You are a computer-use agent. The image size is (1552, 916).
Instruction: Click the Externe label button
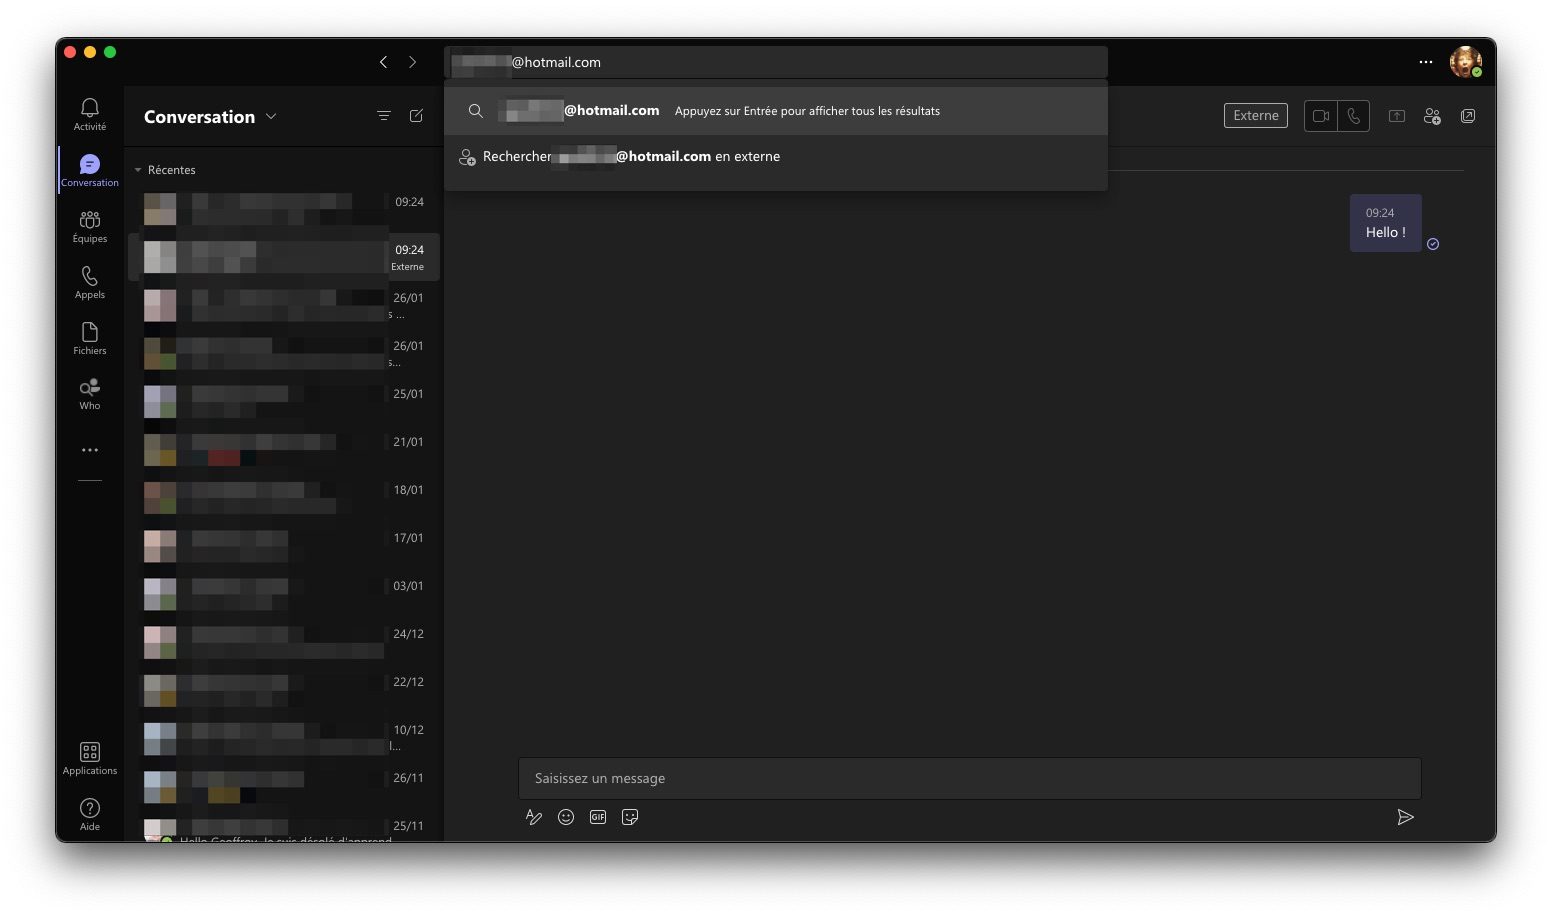click(x=1255, y=116)
